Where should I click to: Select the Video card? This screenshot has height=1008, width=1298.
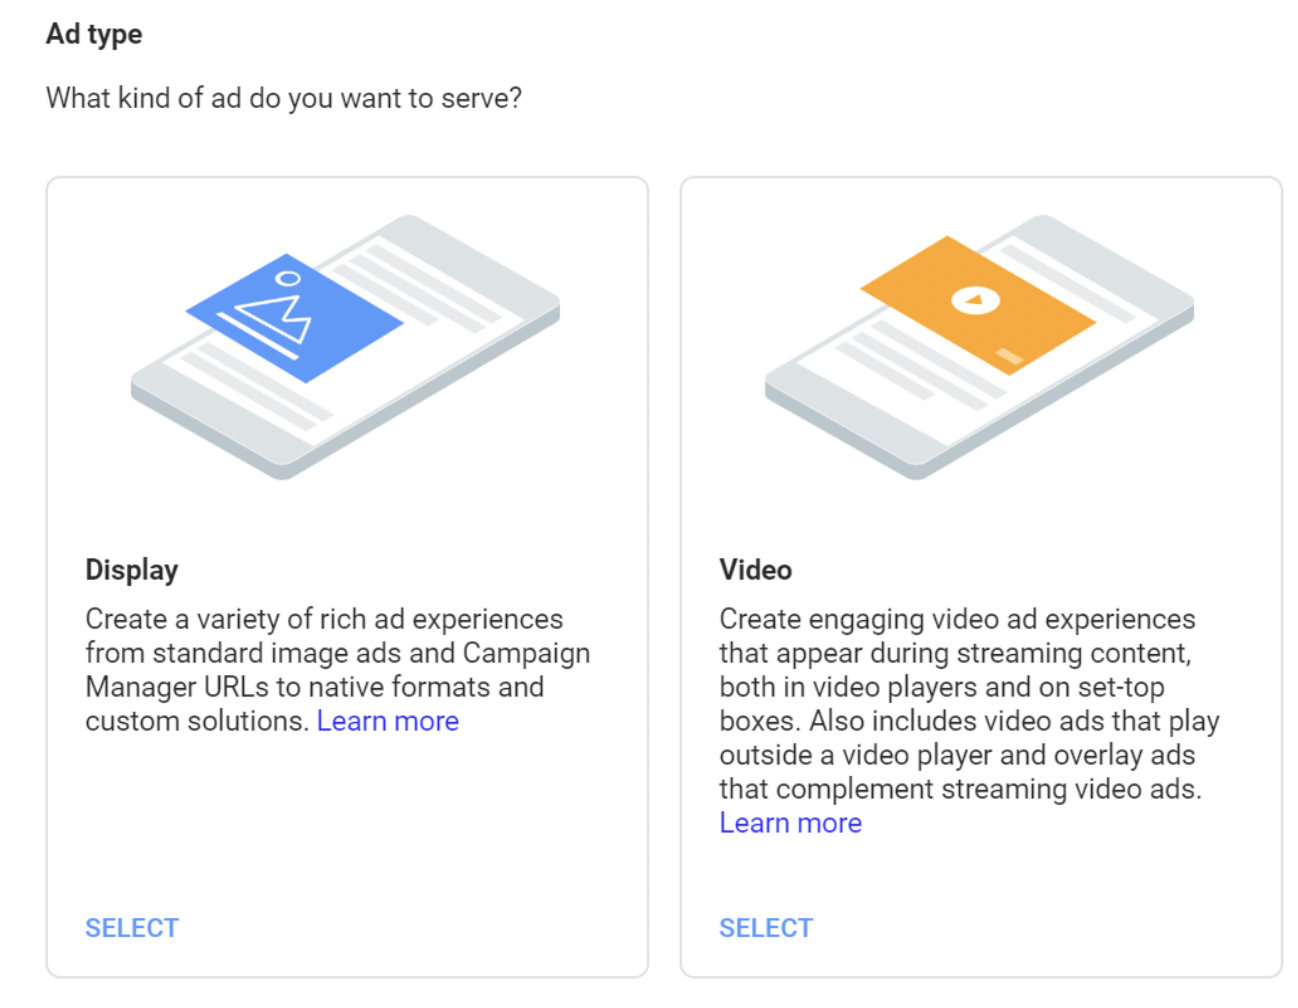765,927
